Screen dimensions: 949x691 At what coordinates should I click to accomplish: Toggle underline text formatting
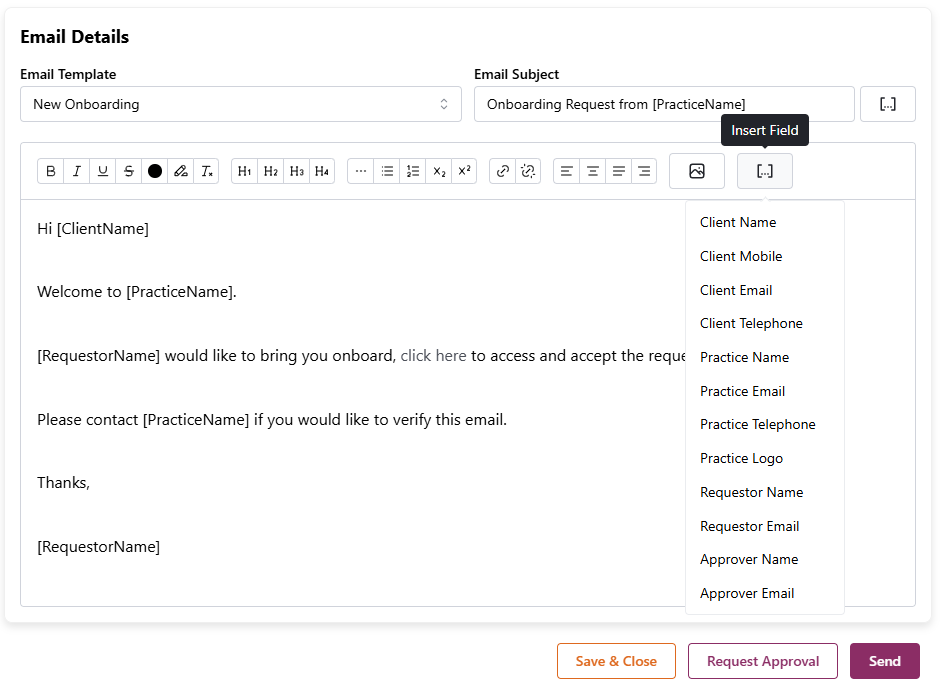(x=103, y=171)
